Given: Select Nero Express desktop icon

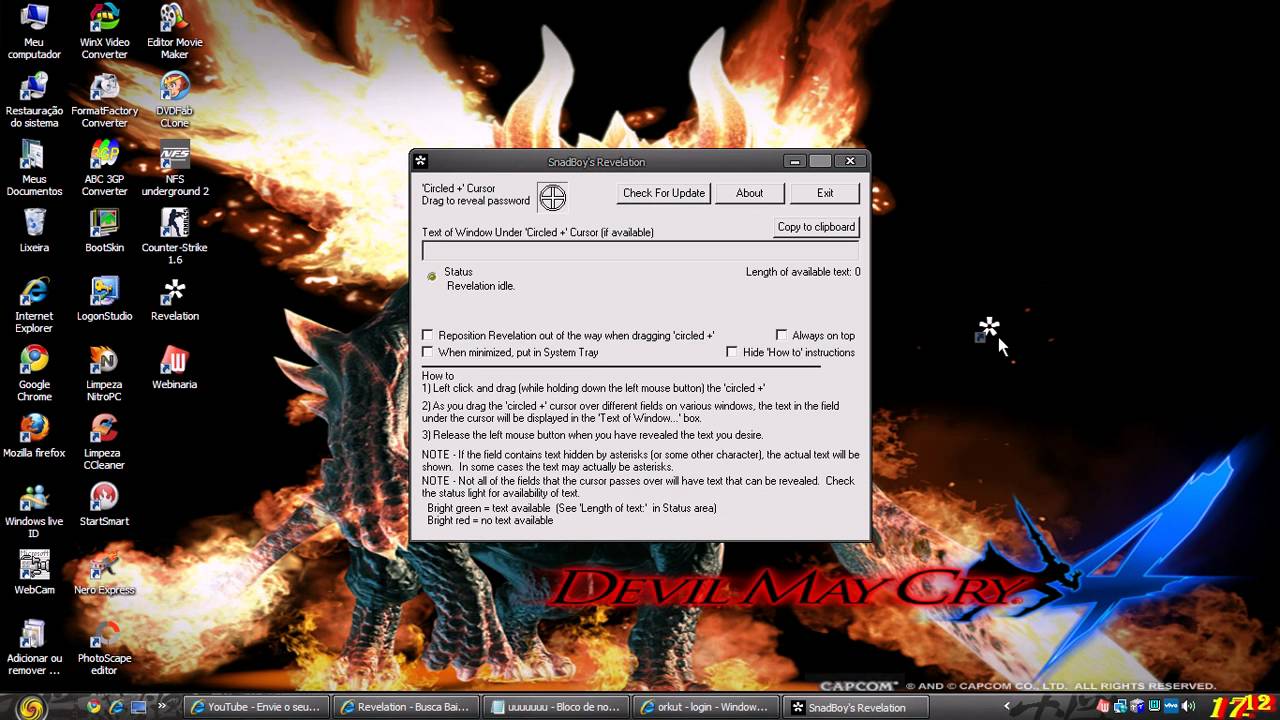Looking at the screenshot, I should [104, 572].
